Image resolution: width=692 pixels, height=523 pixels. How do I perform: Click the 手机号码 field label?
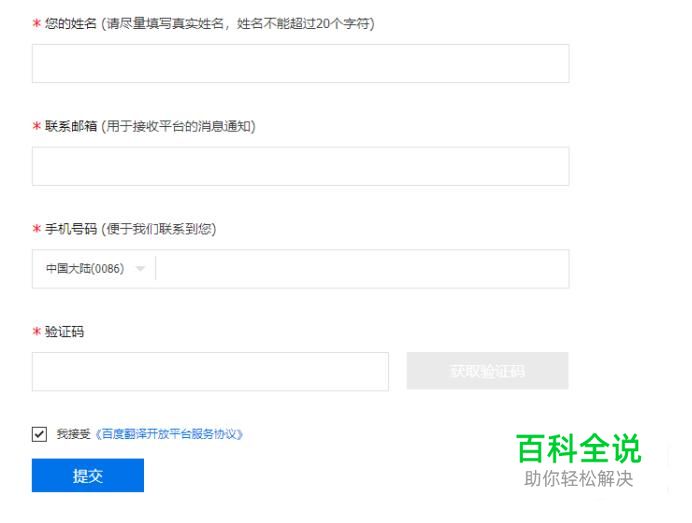click(71, 229)
